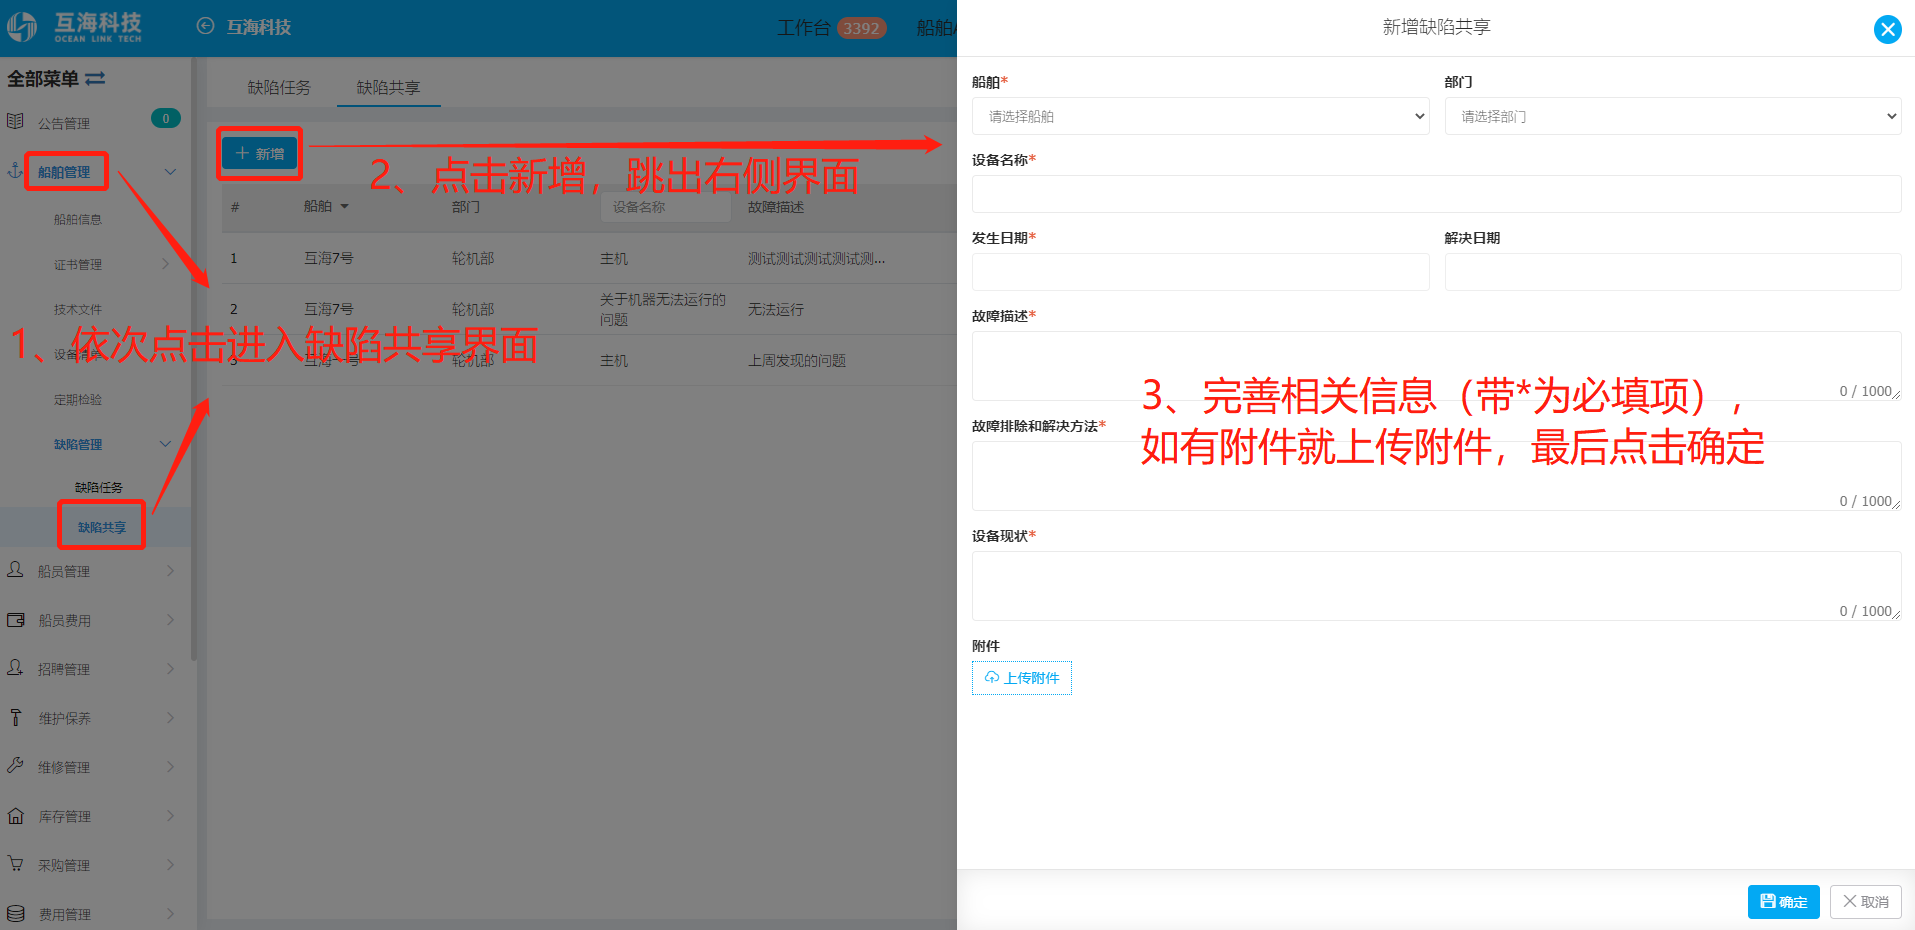Viewport: 1915px width, 930px height.
Task: Click the 故障描述 text area
Action: click(x=1436, y=366)
